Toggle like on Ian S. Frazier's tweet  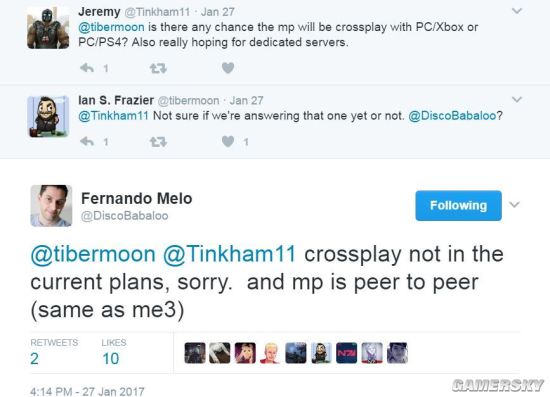tap(228, 142)
